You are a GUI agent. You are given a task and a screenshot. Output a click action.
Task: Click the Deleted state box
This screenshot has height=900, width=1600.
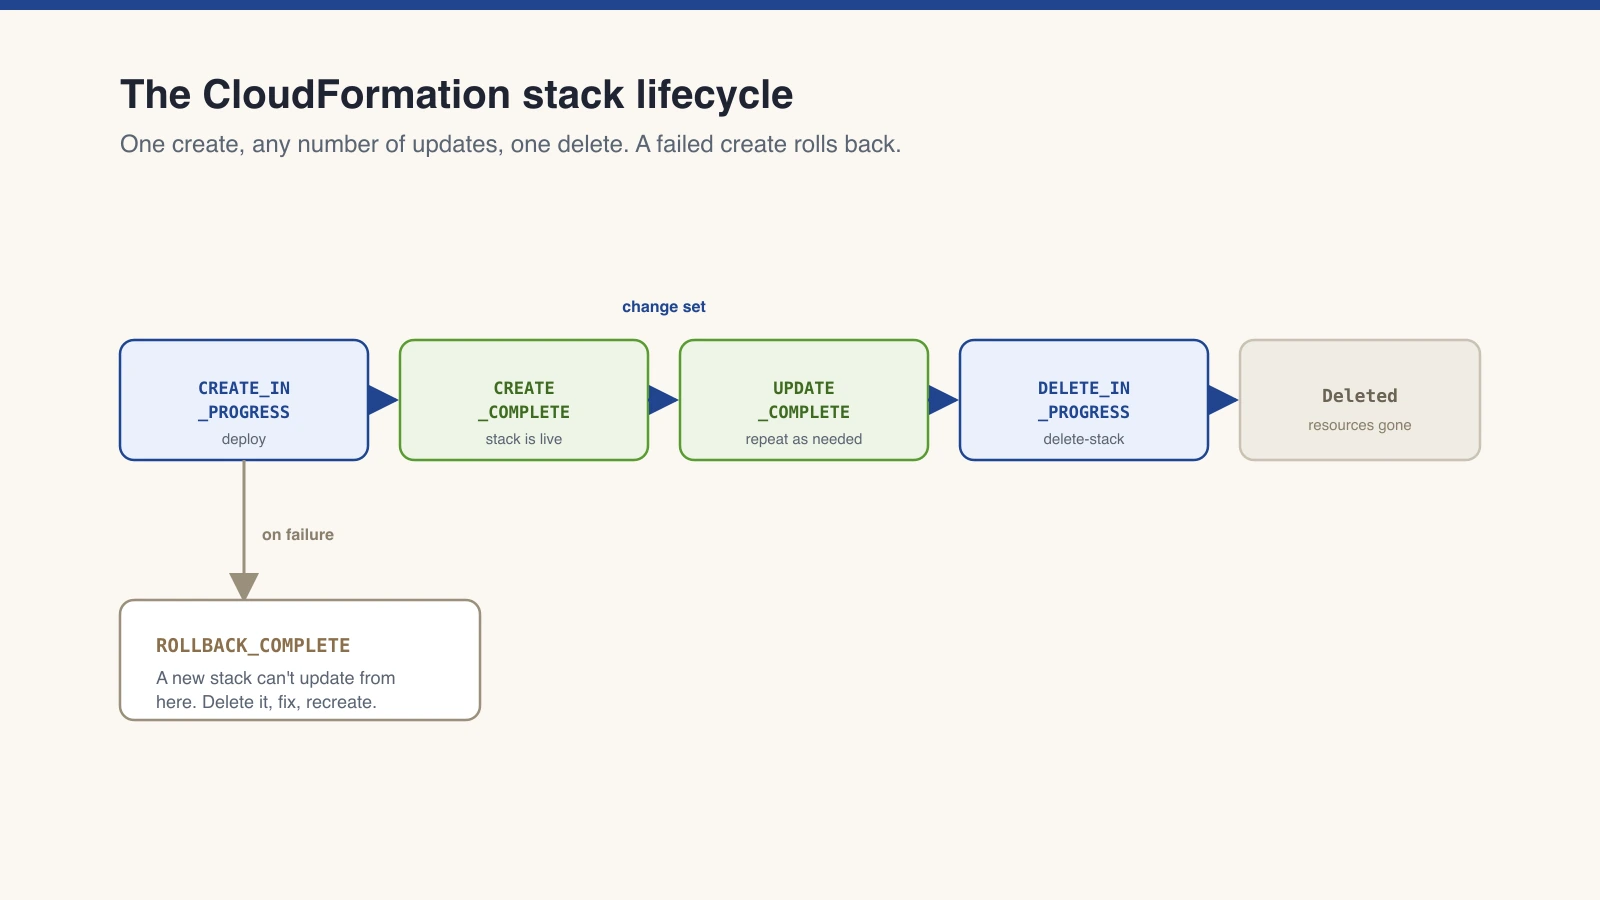[1360, 400]
